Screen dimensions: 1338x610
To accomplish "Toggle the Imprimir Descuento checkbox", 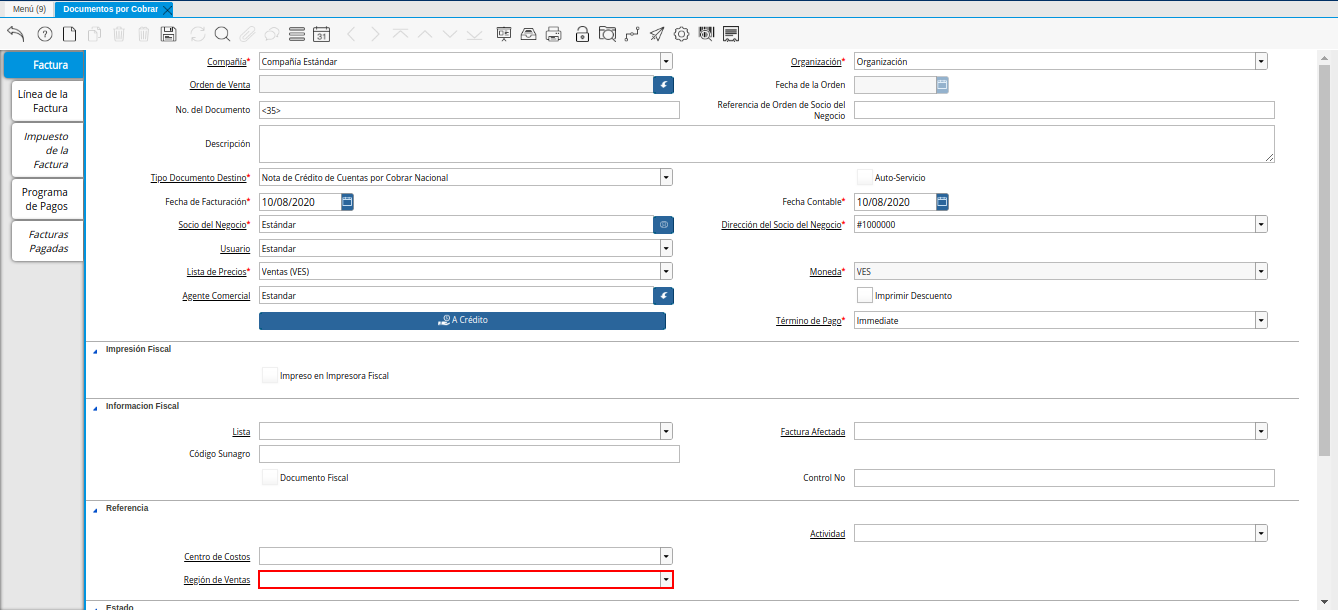I will pos(866,295).
